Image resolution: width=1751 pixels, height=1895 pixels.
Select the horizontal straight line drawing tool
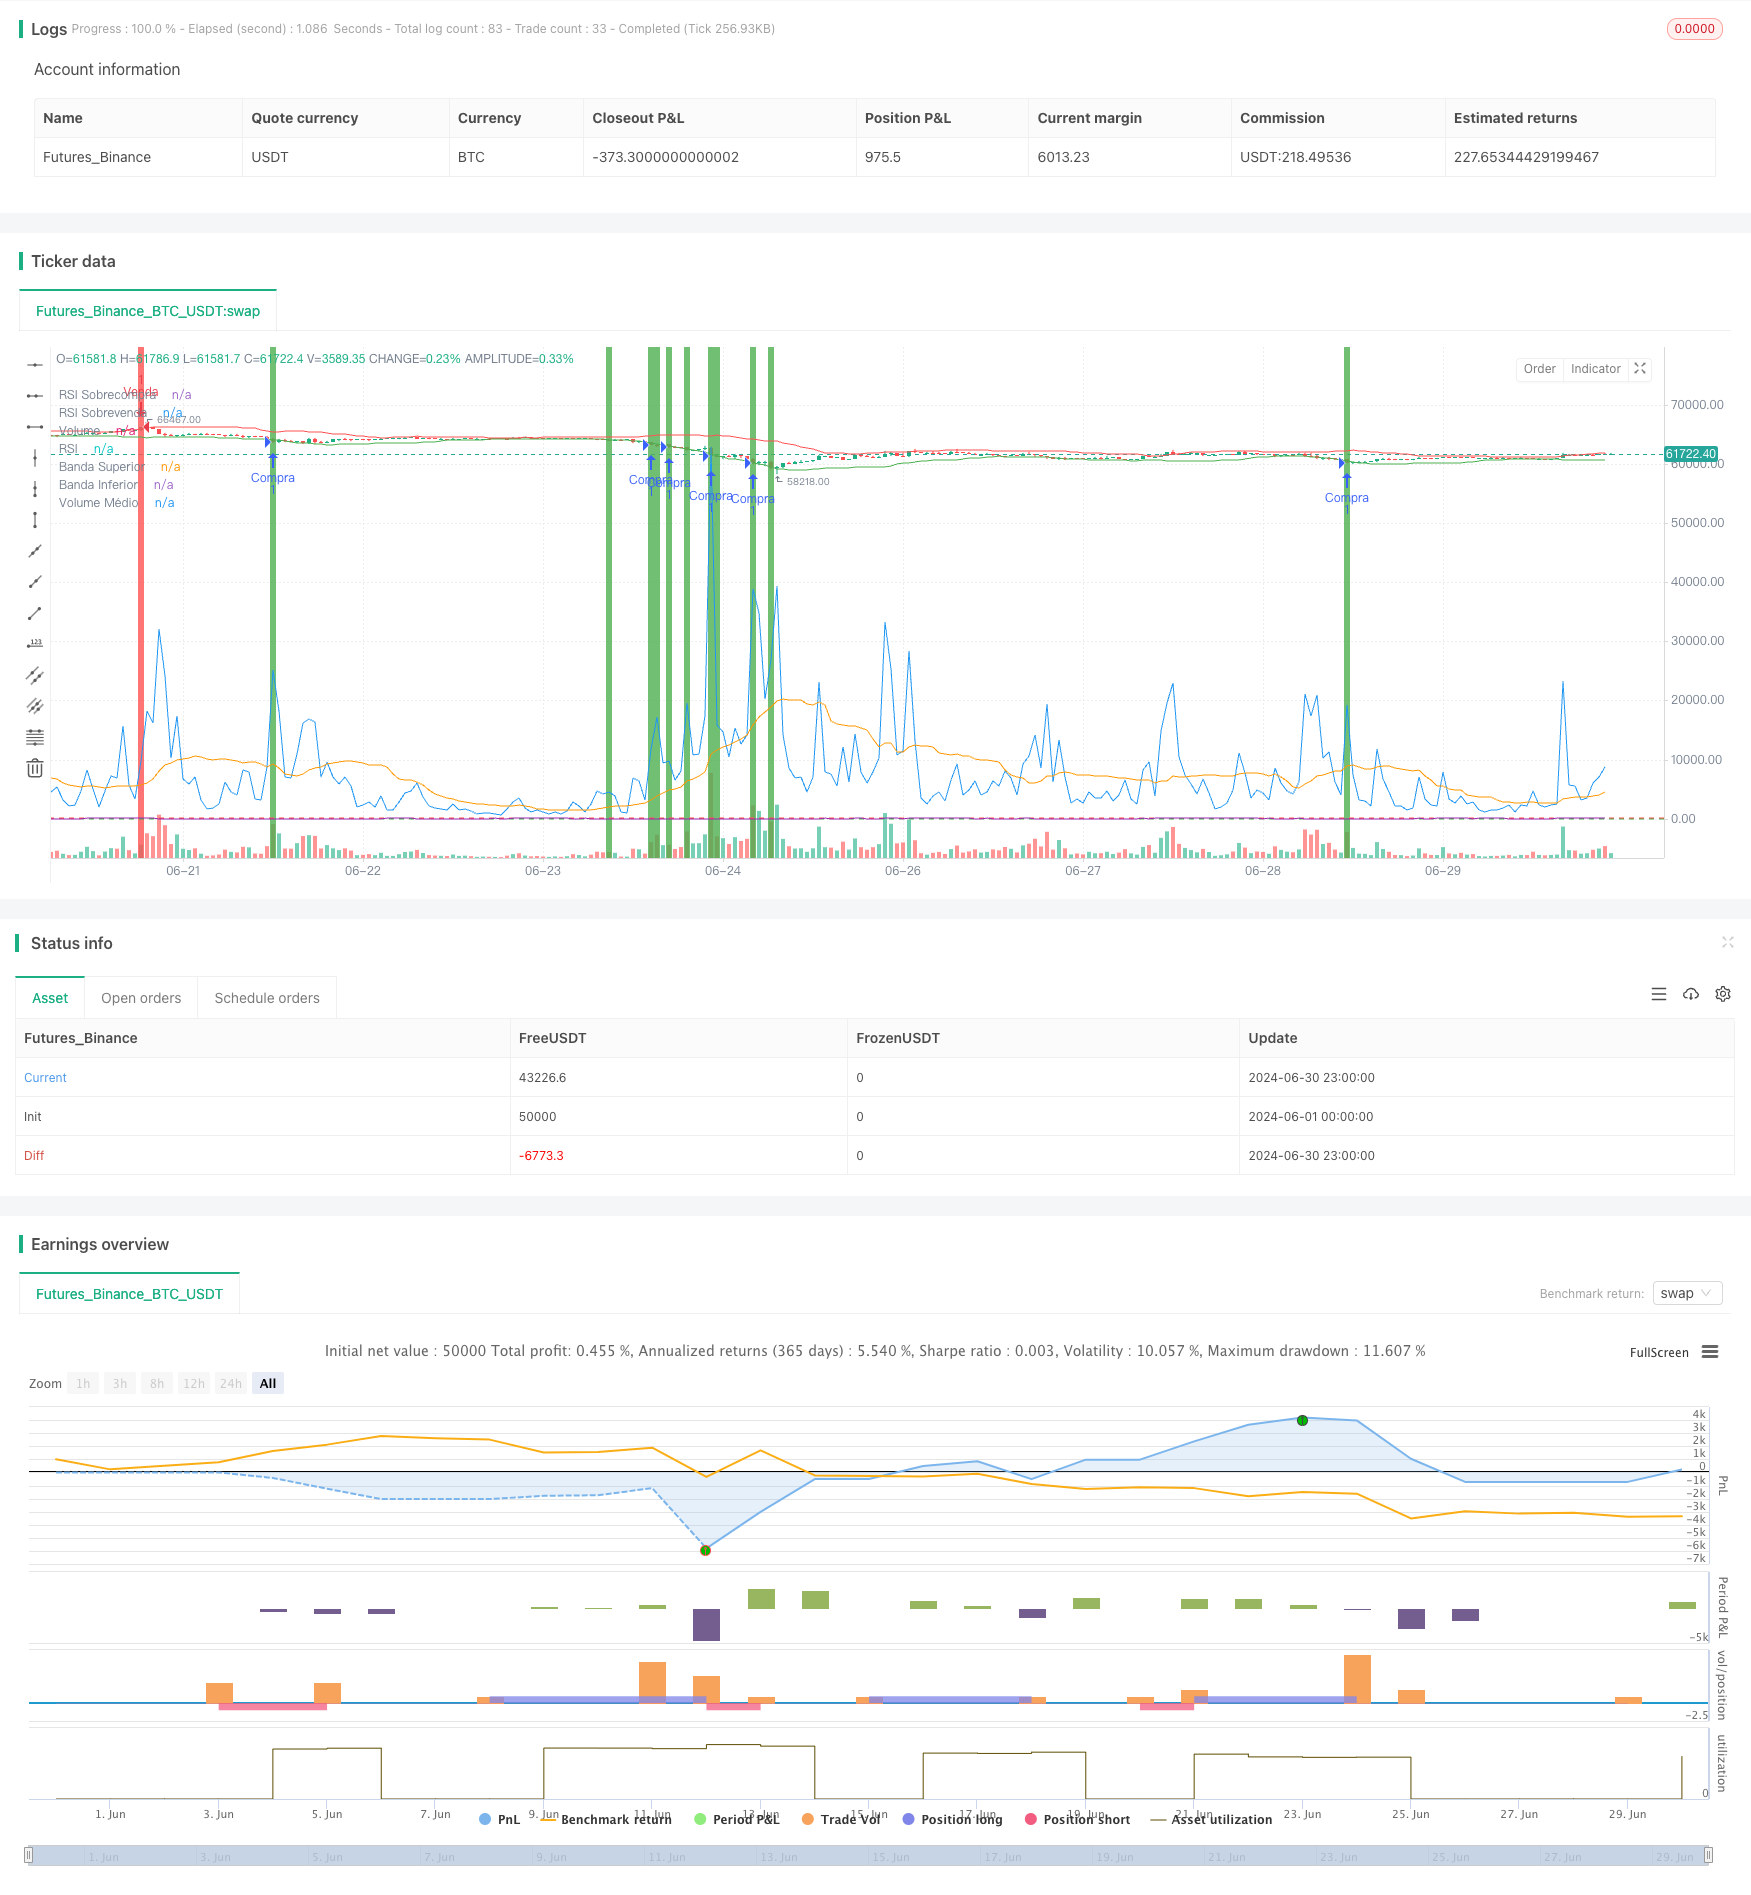point(35,365)
